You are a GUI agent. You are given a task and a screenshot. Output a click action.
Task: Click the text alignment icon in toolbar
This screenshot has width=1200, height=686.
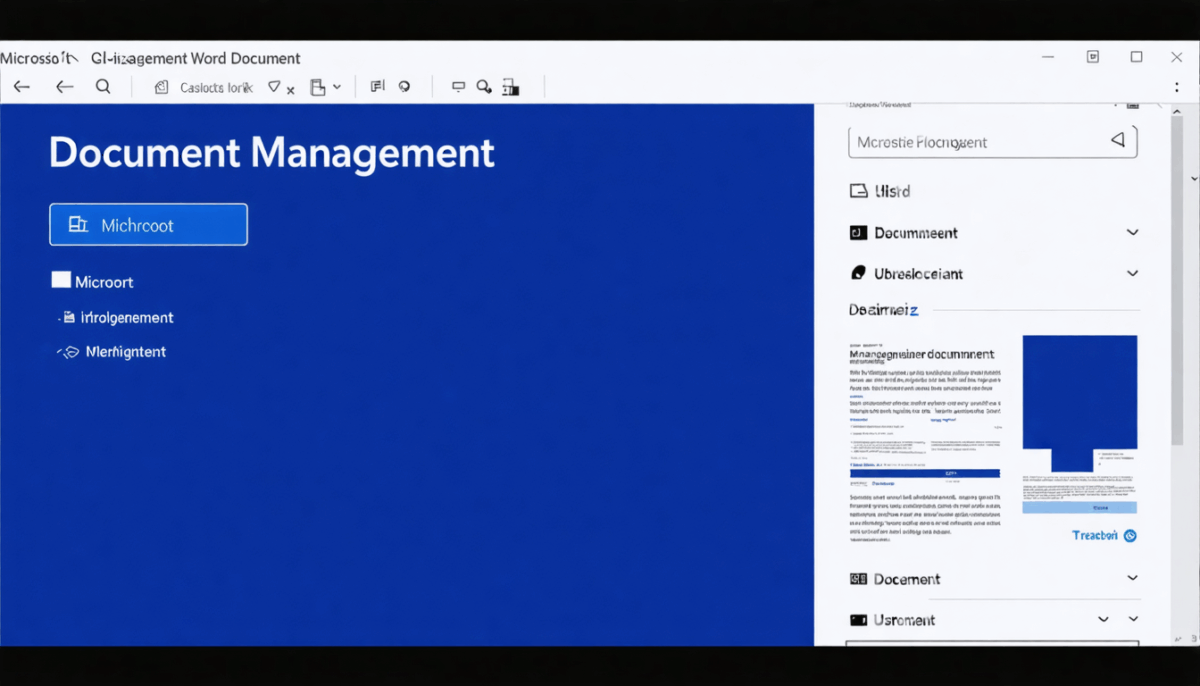pos(377,87)
